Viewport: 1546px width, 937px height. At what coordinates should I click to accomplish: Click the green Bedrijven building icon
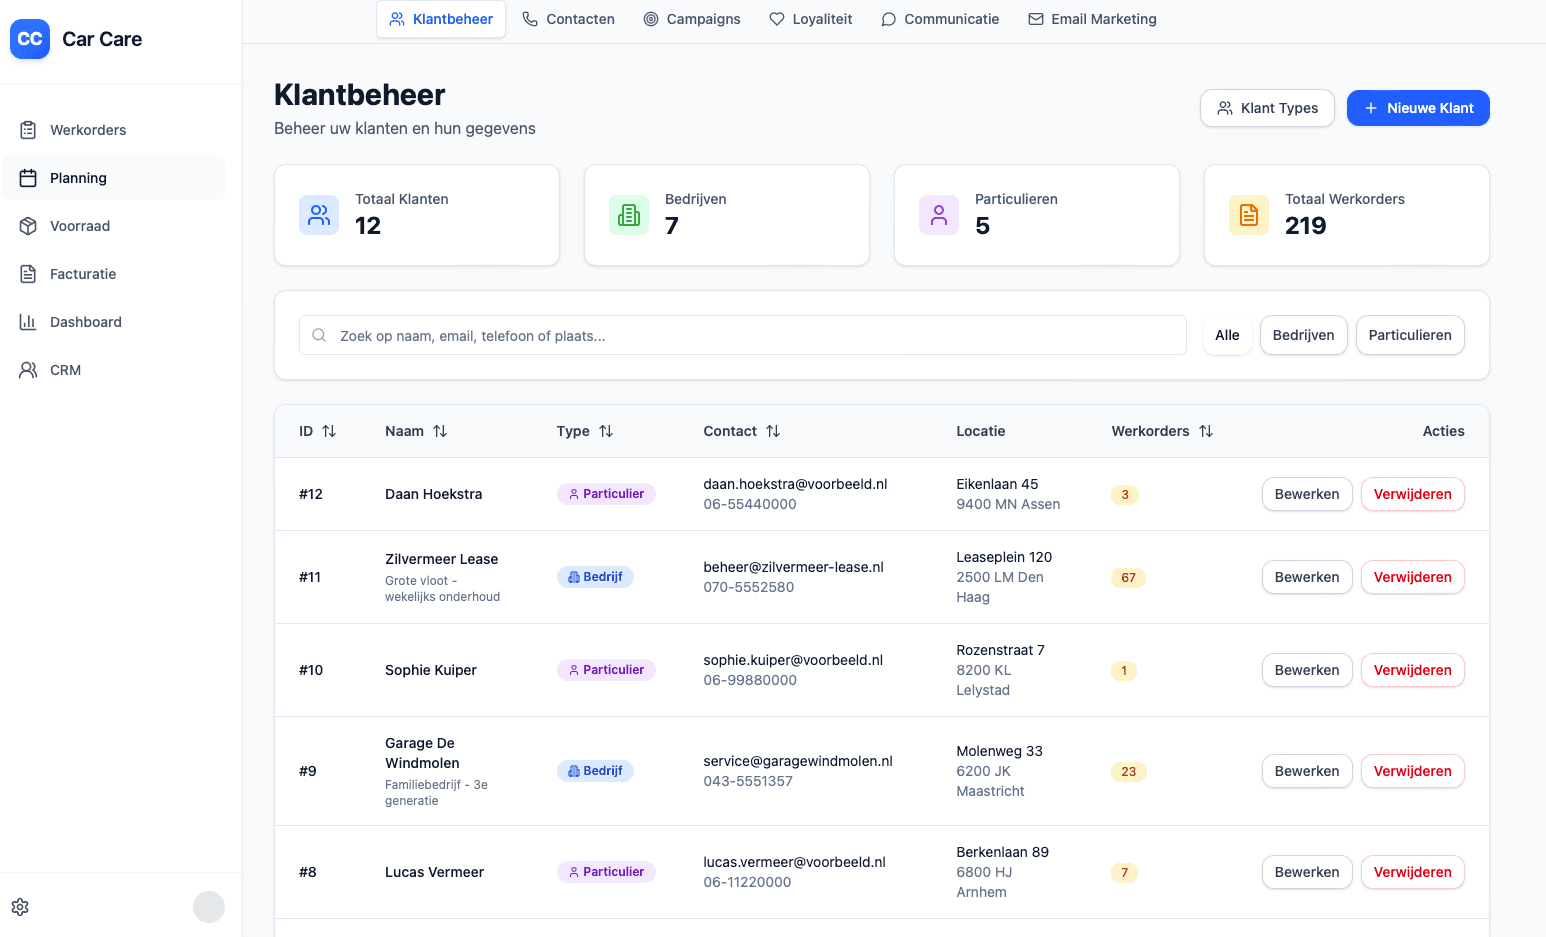click(x=629, y=215)
